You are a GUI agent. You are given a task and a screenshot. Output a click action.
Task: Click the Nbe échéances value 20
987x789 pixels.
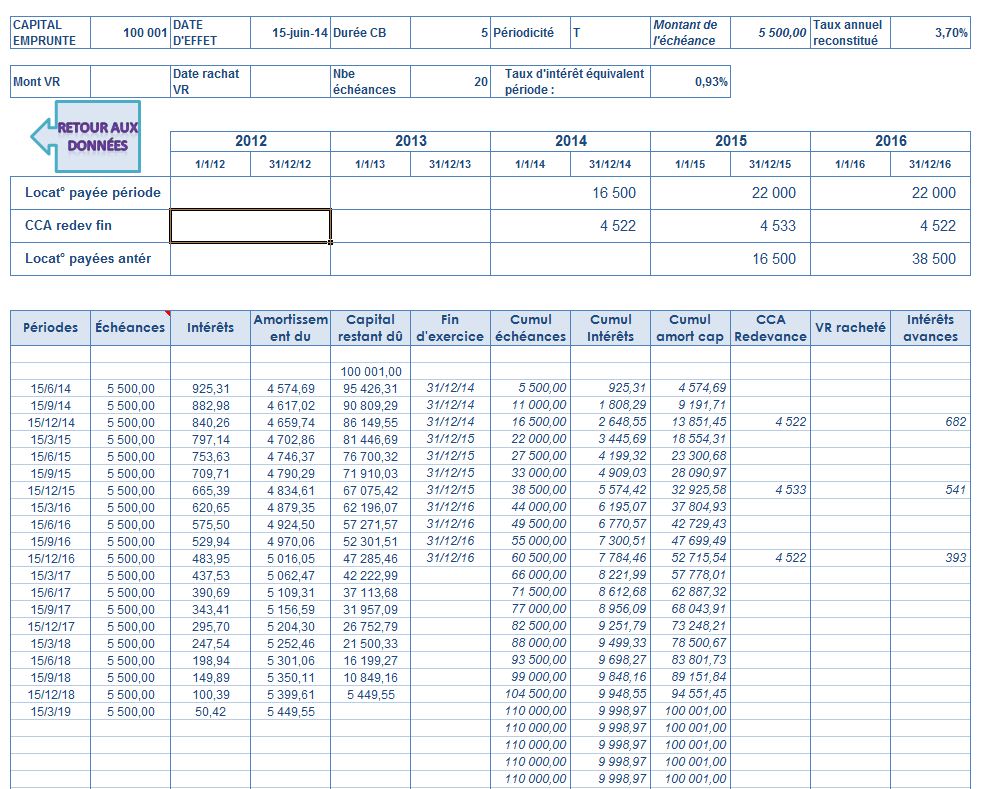pos(450,82)
